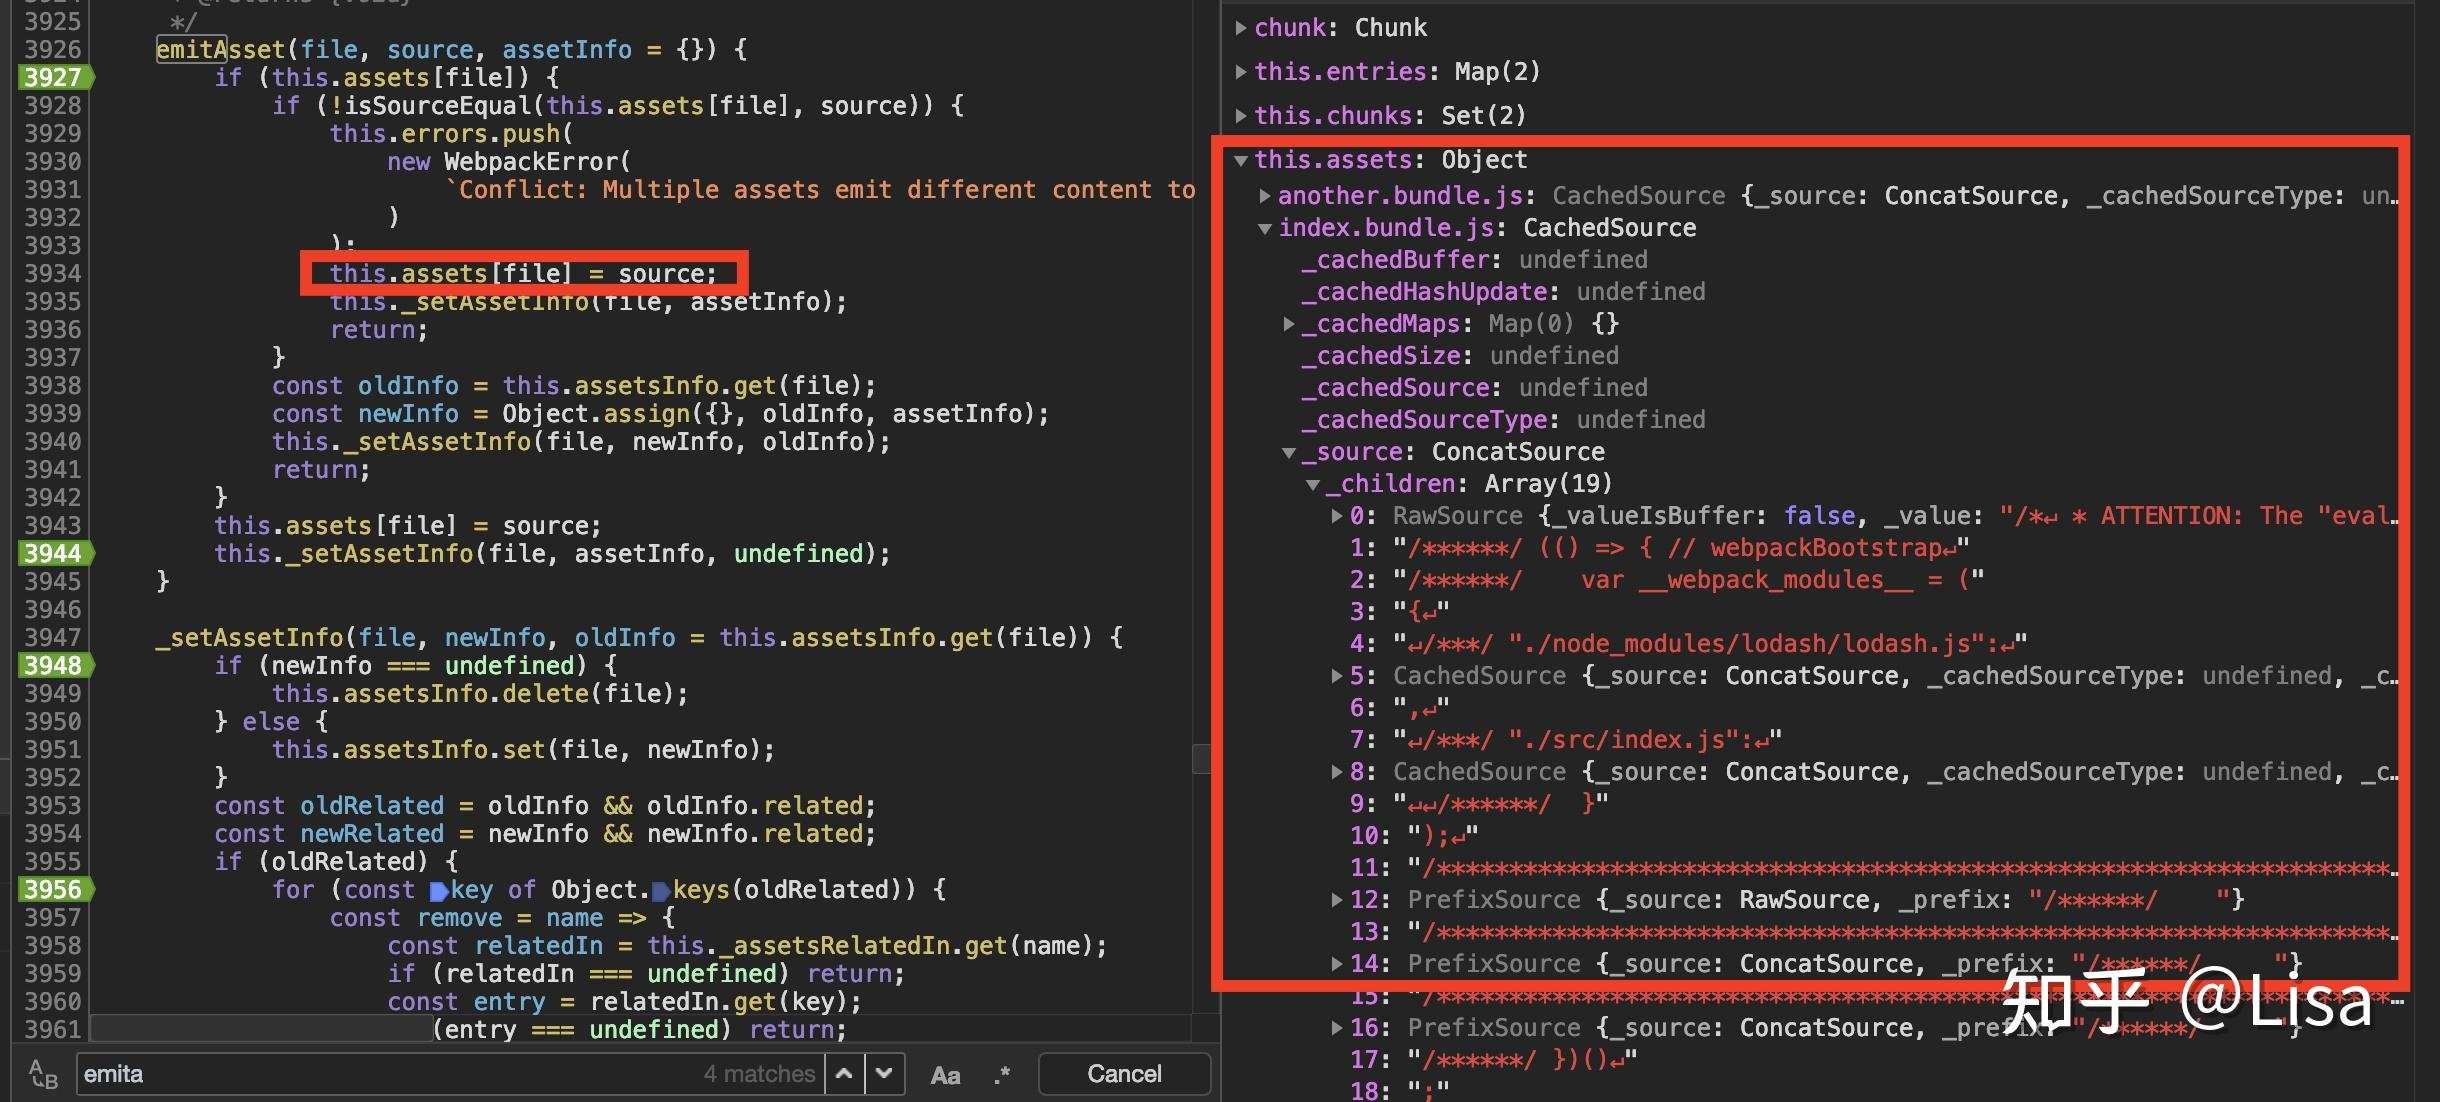Click the find-and-replace toggle icon
This screenshot has width=2440, height=1102.
43,1075
